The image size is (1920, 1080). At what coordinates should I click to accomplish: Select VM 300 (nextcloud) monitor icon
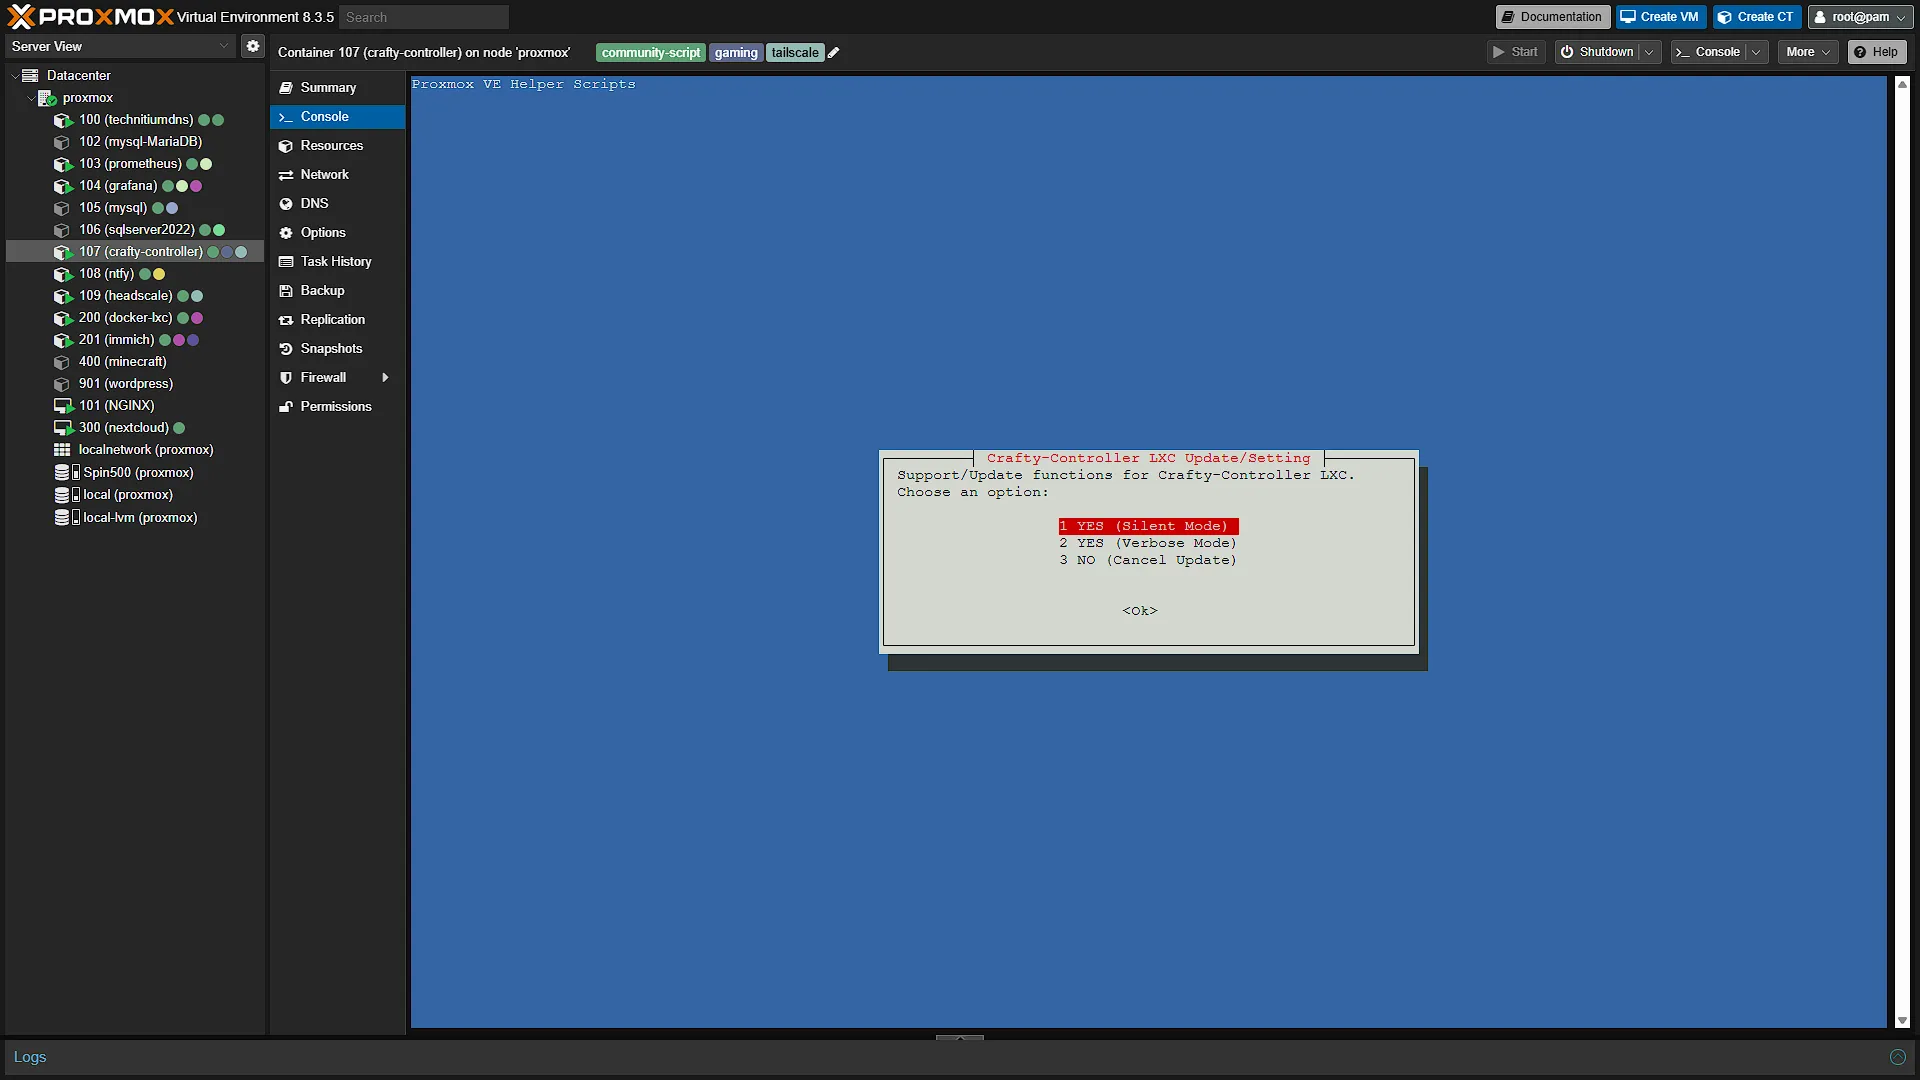63,428
